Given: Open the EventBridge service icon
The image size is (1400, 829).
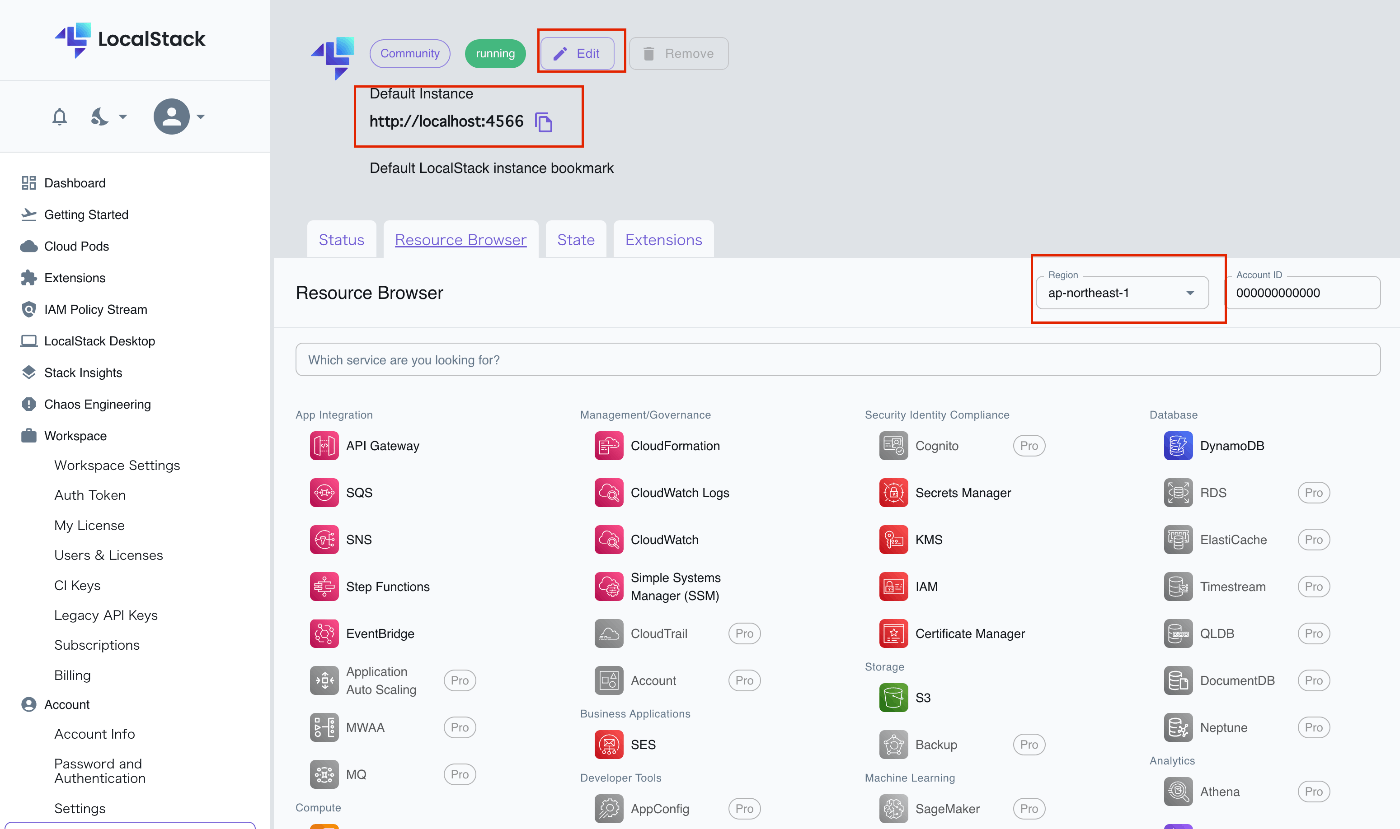Looking at the screenshot, I should coord(324,634).
